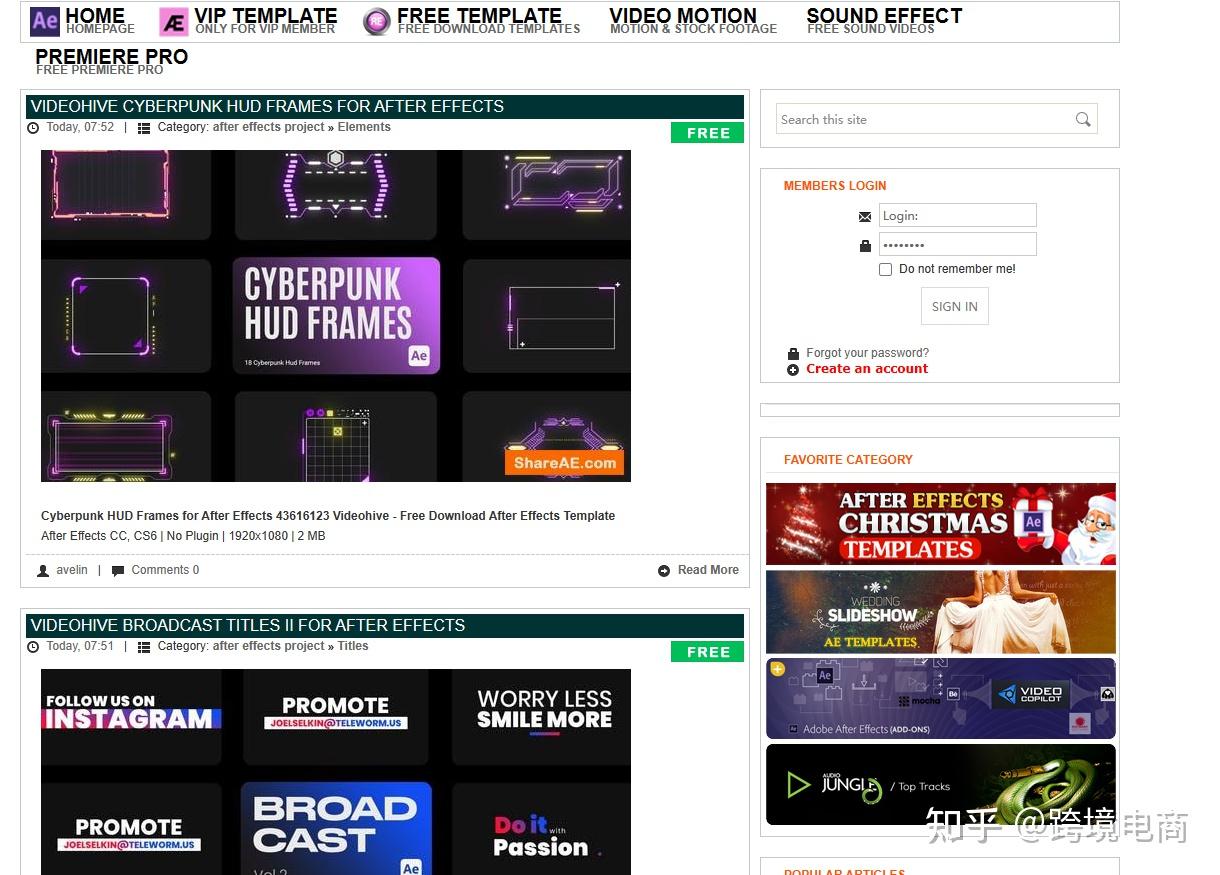Click the SIGN IN button
The image size is (1220, 875).
click(x=955, y=307)
